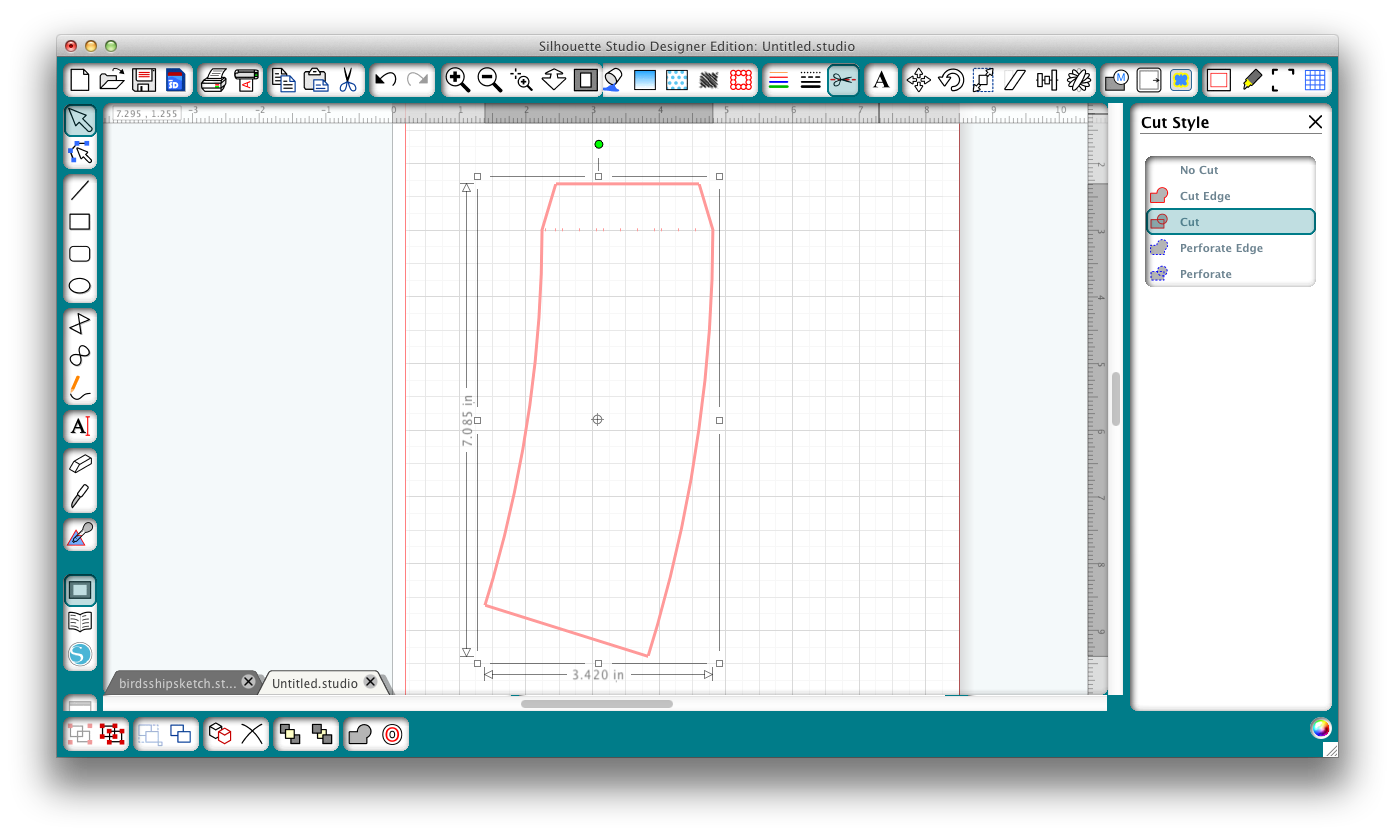The width and height of the screenshot is (1395, 836).
Task: Select the Eraser tool
Action: point(80,463)
